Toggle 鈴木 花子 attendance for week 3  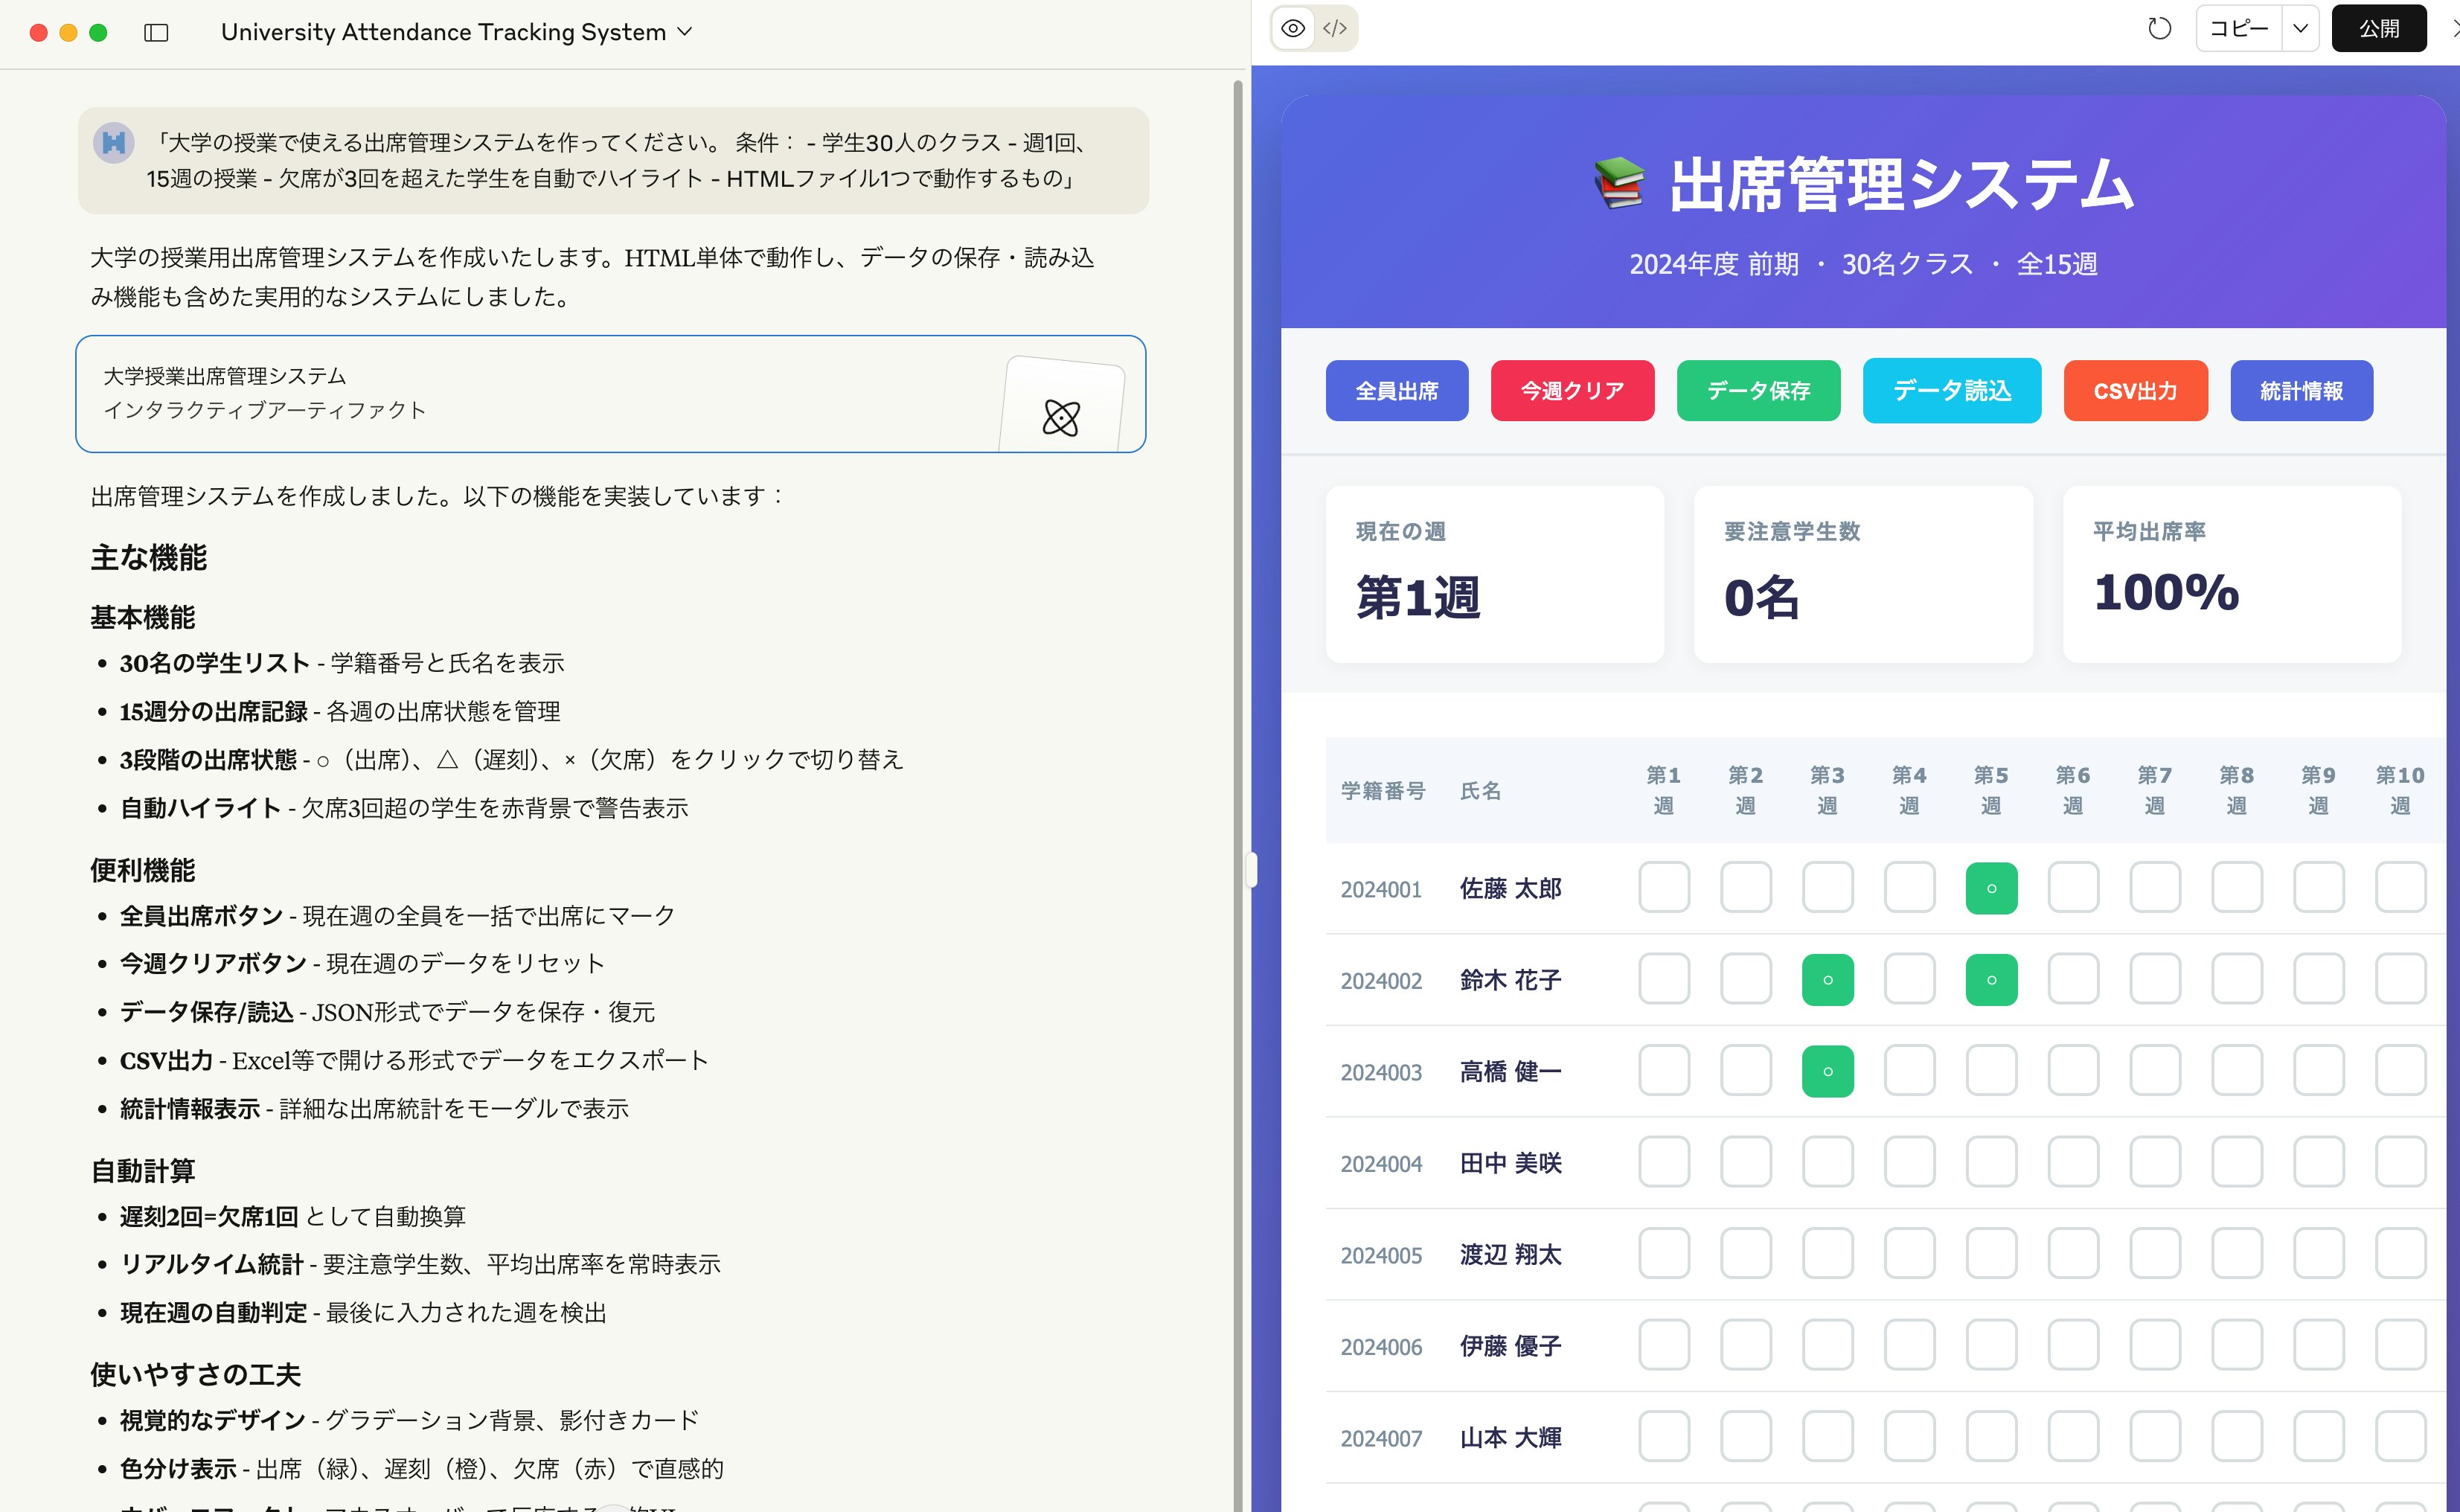[1827, 980]
